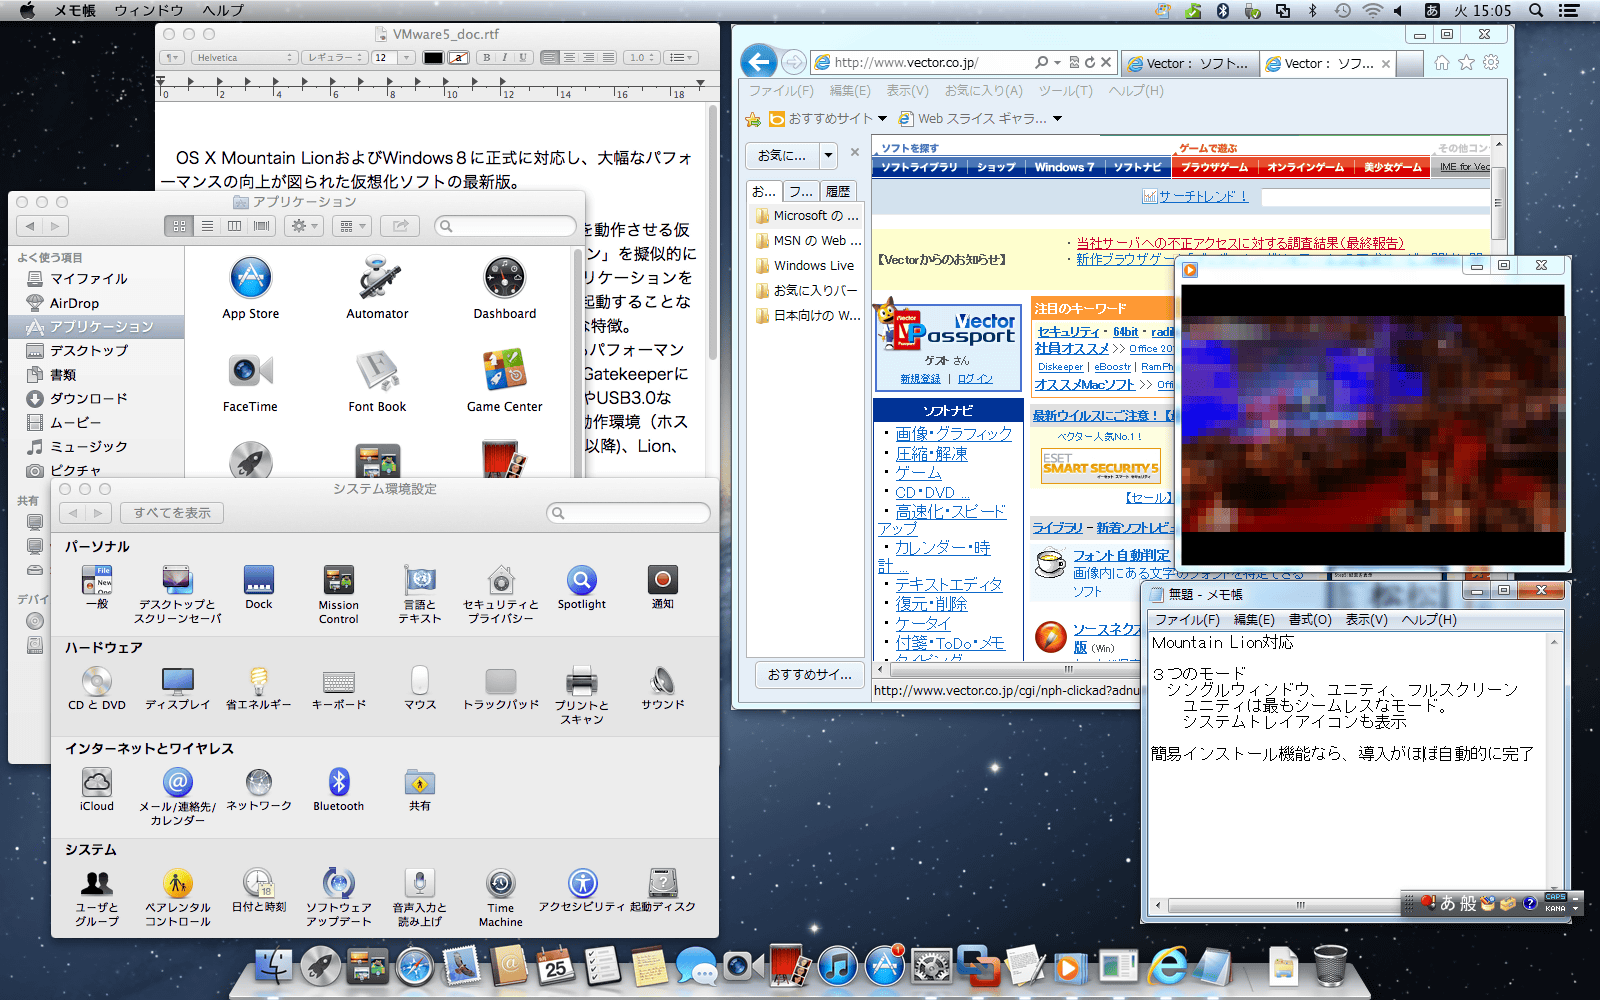Toggle italic in the VMware5_doc.rtf toolbar

[x=504, y=57]
